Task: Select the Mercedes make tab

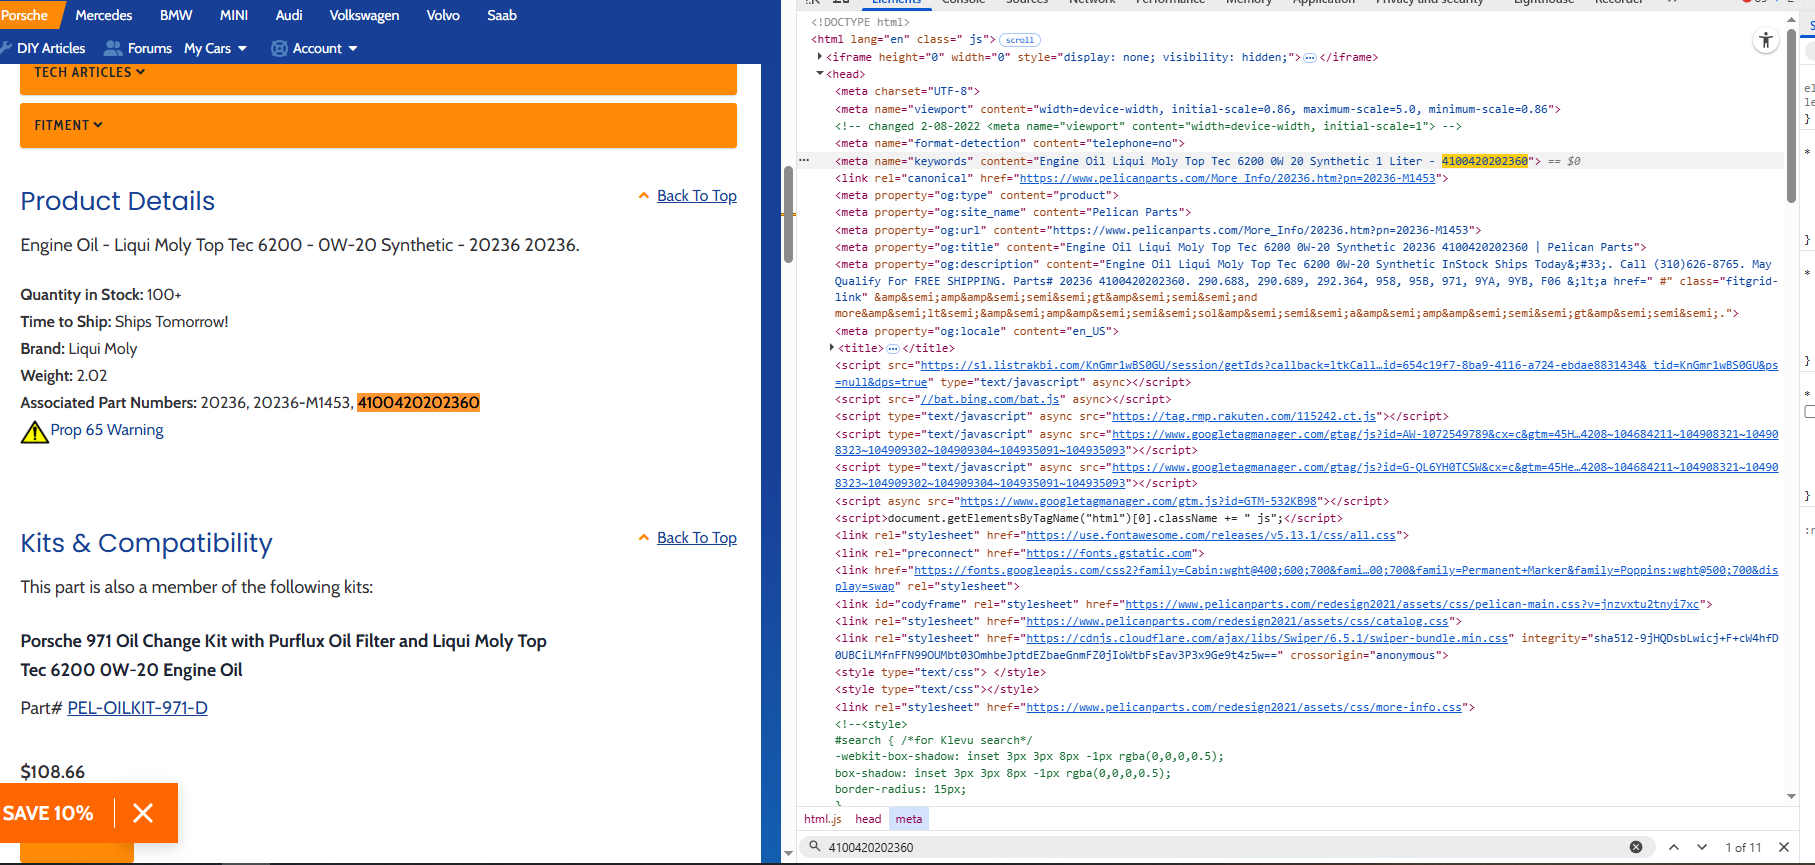Action: click(104, 15)
